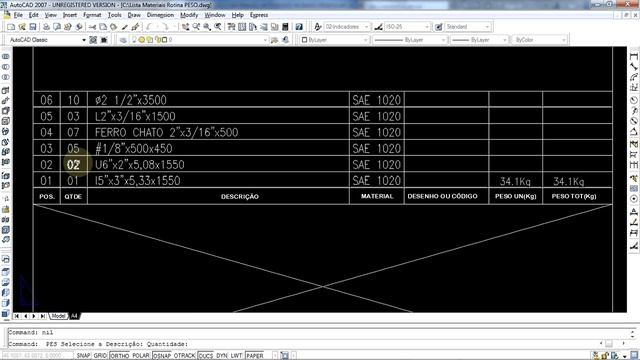Open the Express menu

click(259, 15)
